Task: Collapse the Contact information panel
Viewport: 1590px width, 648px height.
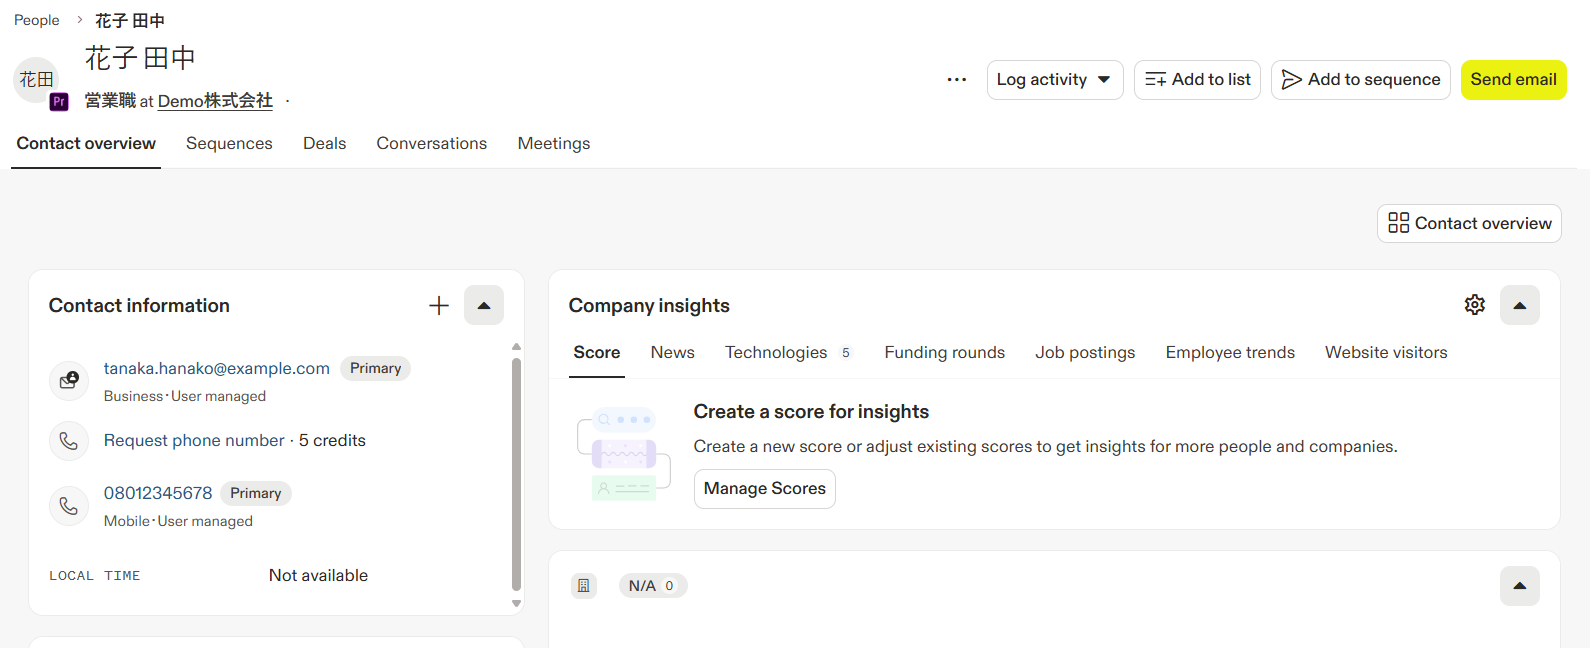Action: (x=484, y=306)
